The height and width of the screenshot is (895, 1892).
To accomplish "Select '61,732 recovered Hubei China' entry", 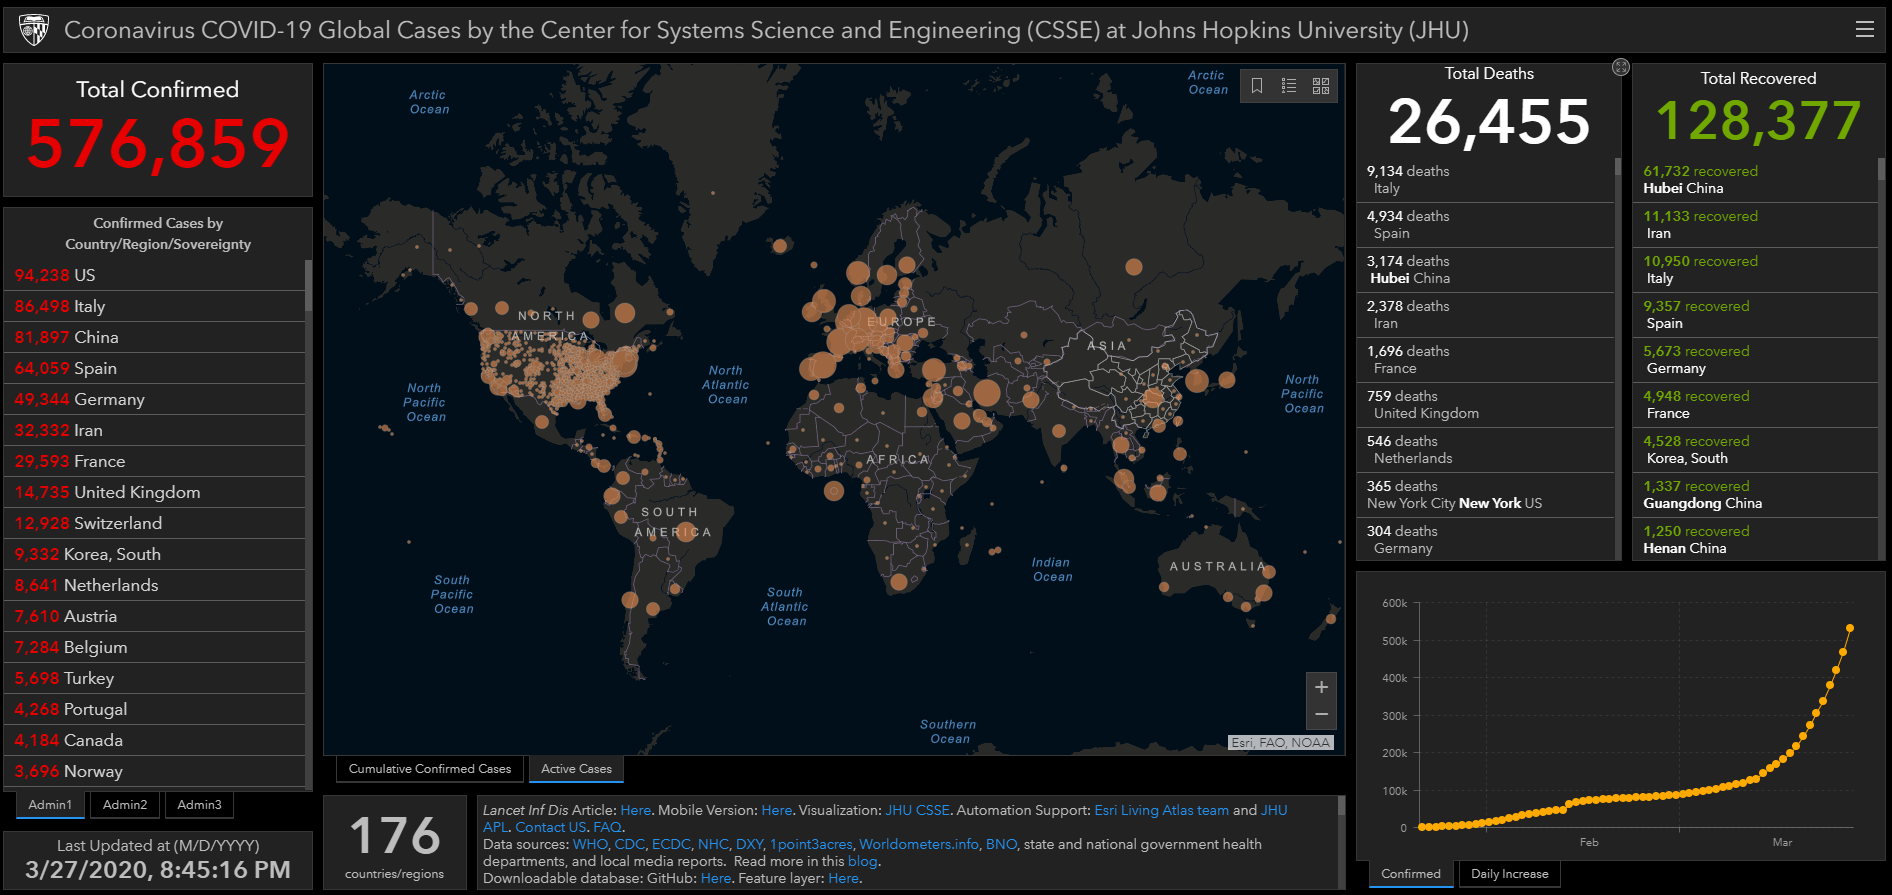I will coord(1756,180).
